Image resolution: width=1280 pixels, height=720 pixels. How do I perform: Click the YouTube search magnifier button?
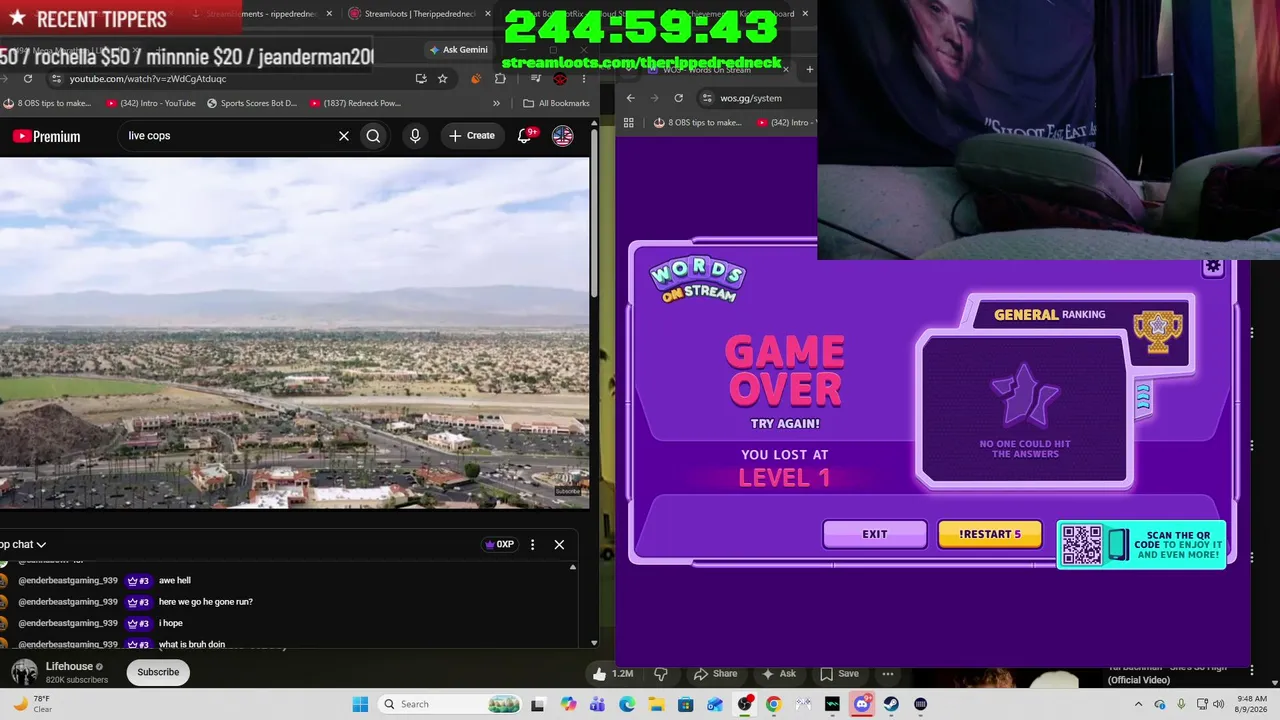point(373,136)
